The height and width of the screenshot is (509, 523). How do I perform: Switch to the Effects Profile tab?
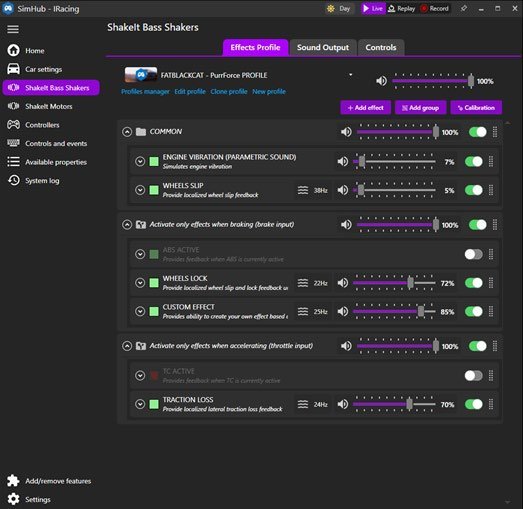pyautogui.click(x=255, y=48)
